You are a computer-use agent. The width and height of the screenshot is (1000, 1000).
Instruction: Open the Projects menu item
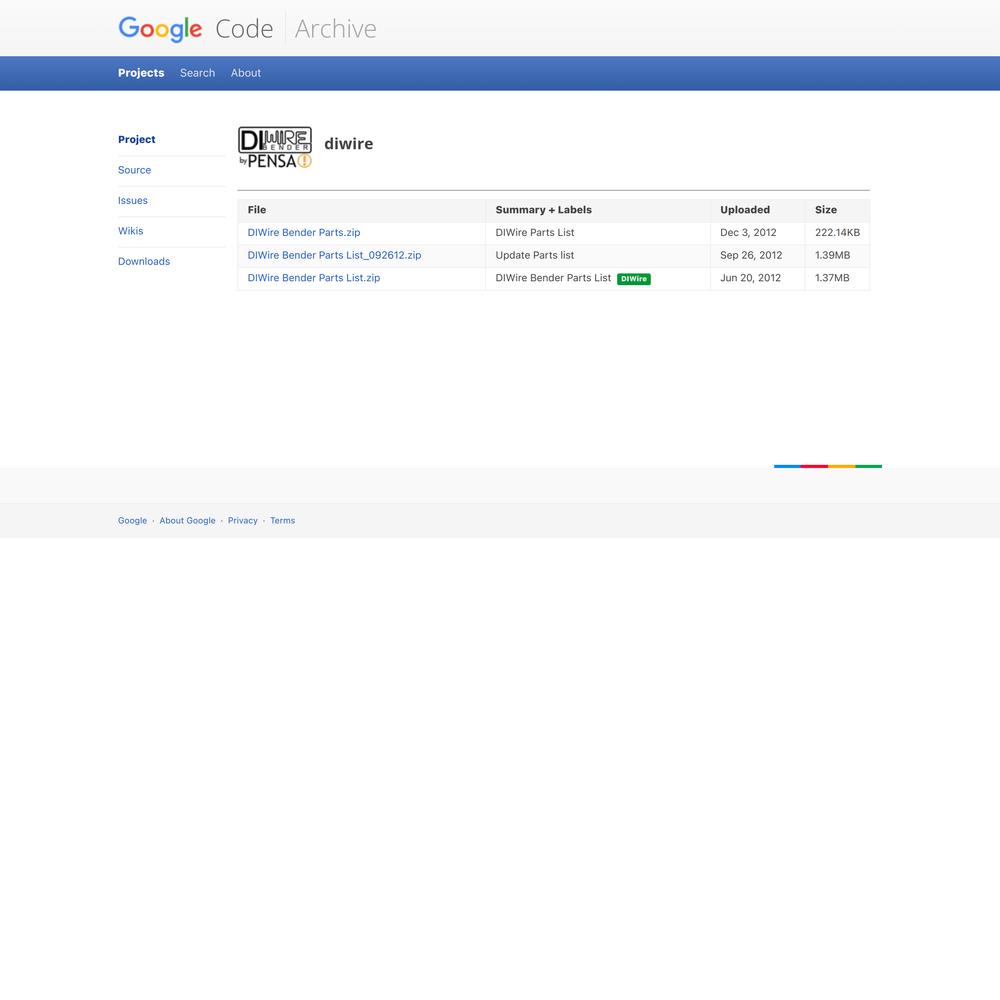click(x=141, y=73)
